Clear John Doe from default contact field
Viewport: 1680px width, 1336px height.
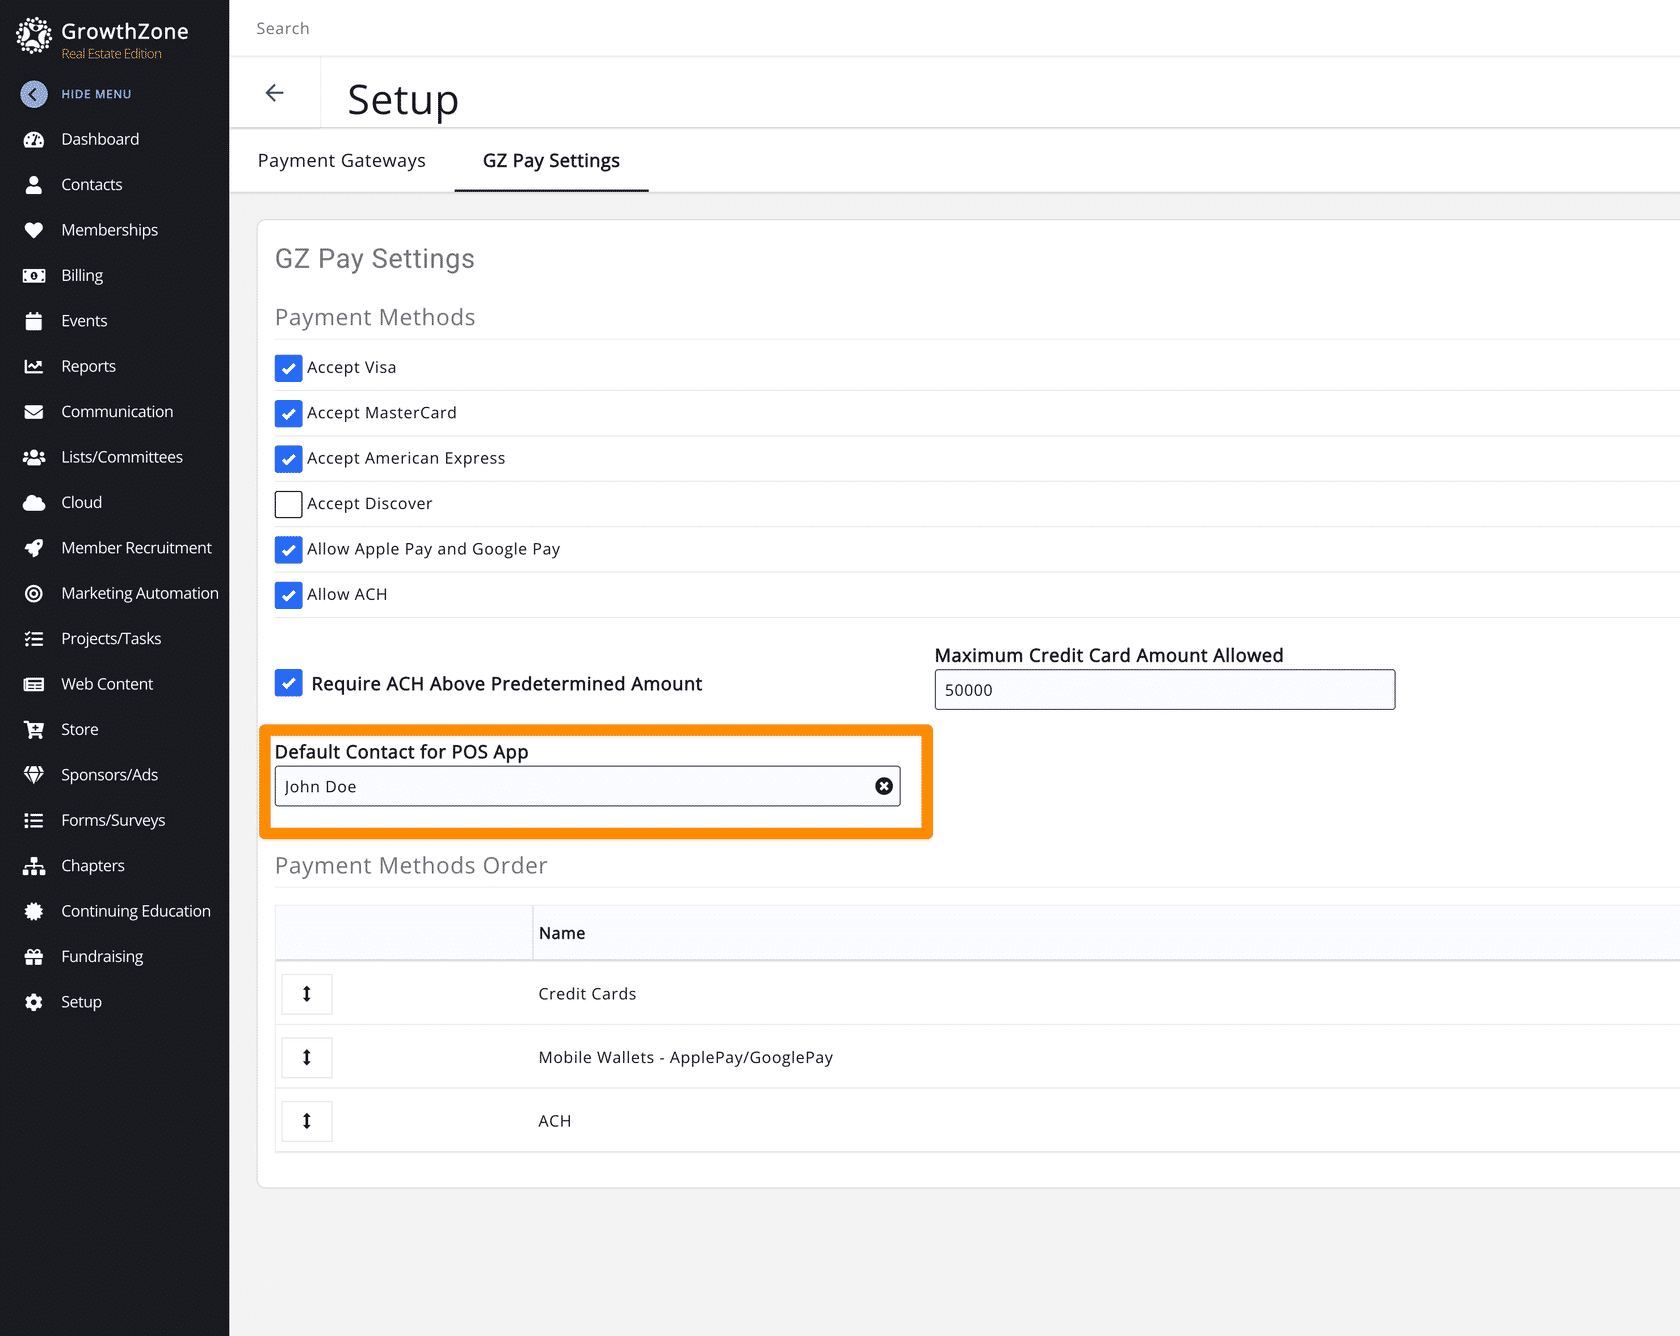click(884, 786)
